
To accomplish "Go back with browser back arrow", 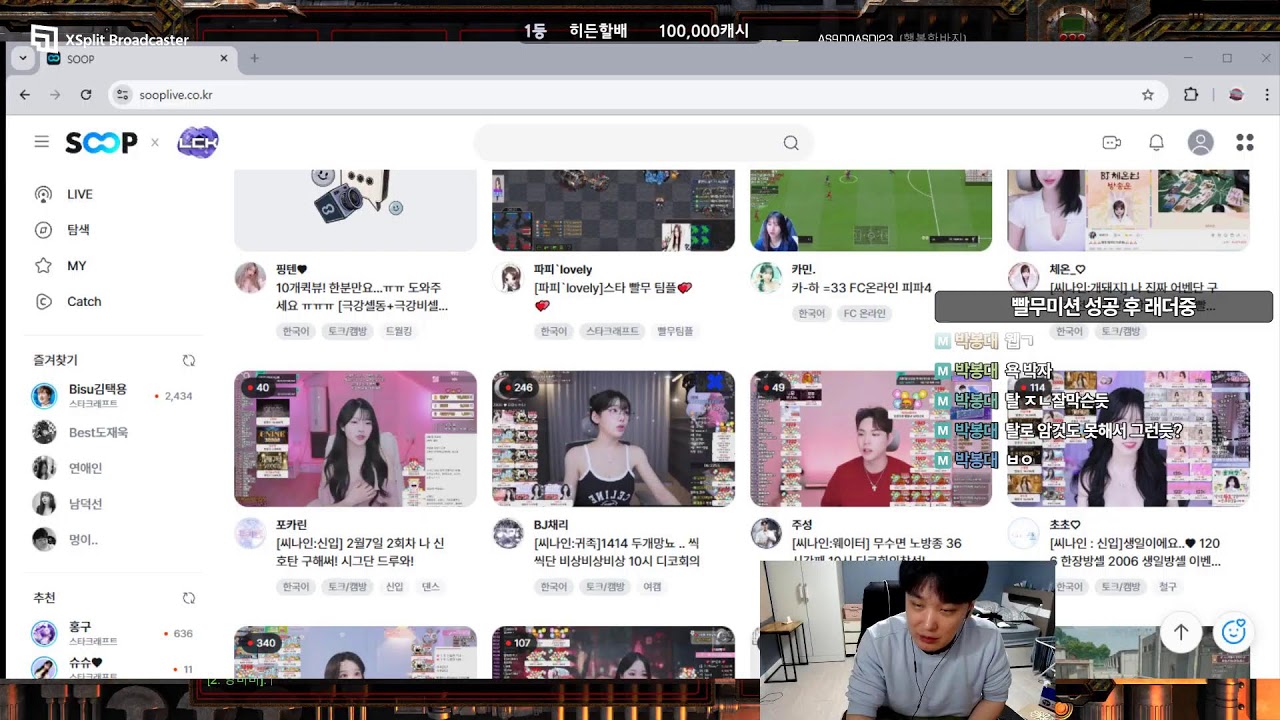I will coord(25,95).
